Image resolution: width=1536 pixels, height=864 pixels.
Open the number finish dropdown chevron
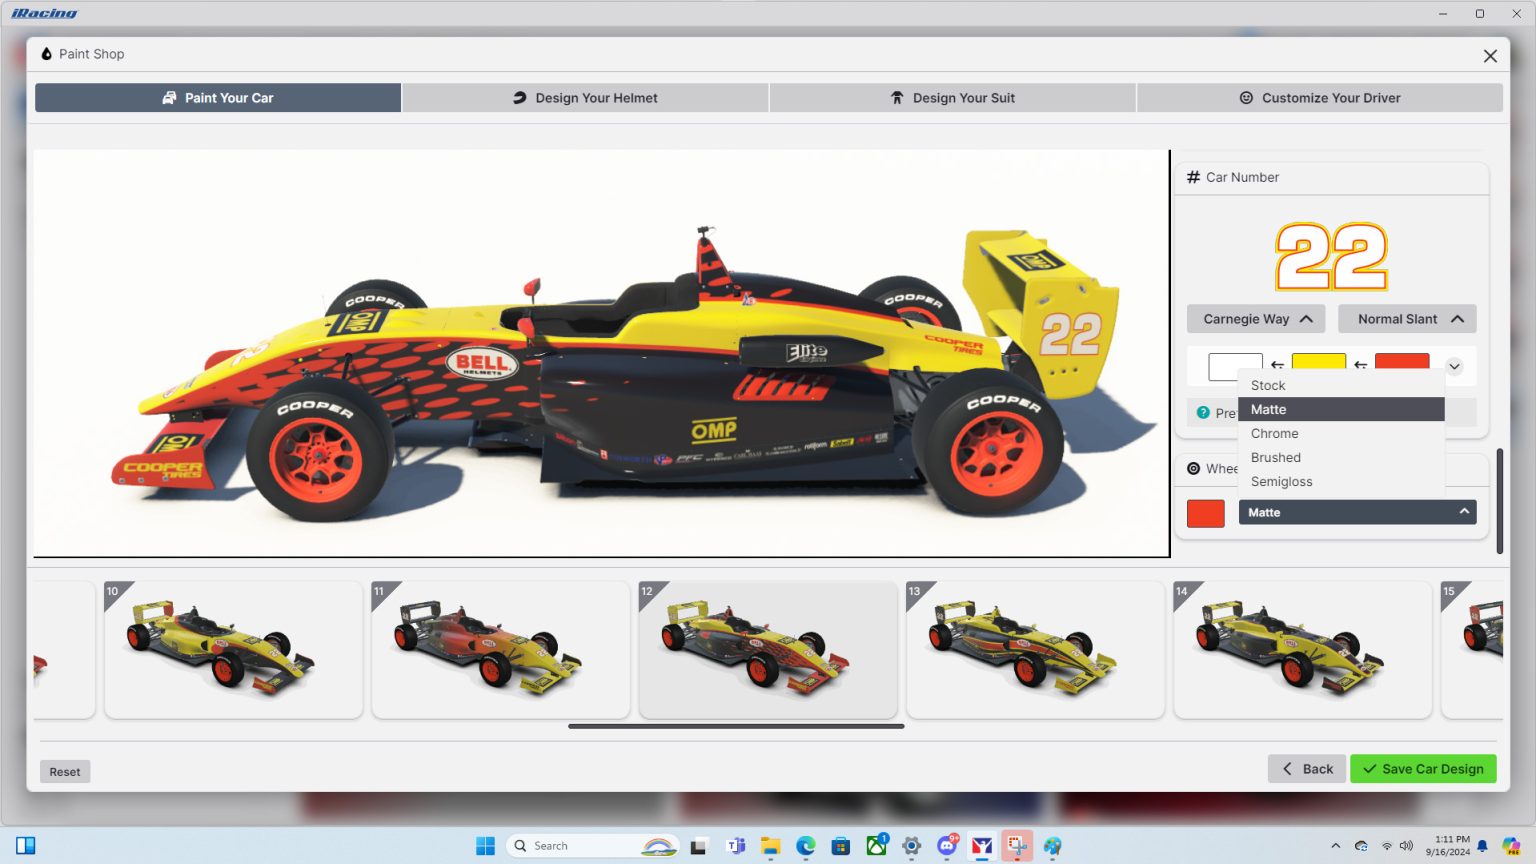[x=1455, y=366]
